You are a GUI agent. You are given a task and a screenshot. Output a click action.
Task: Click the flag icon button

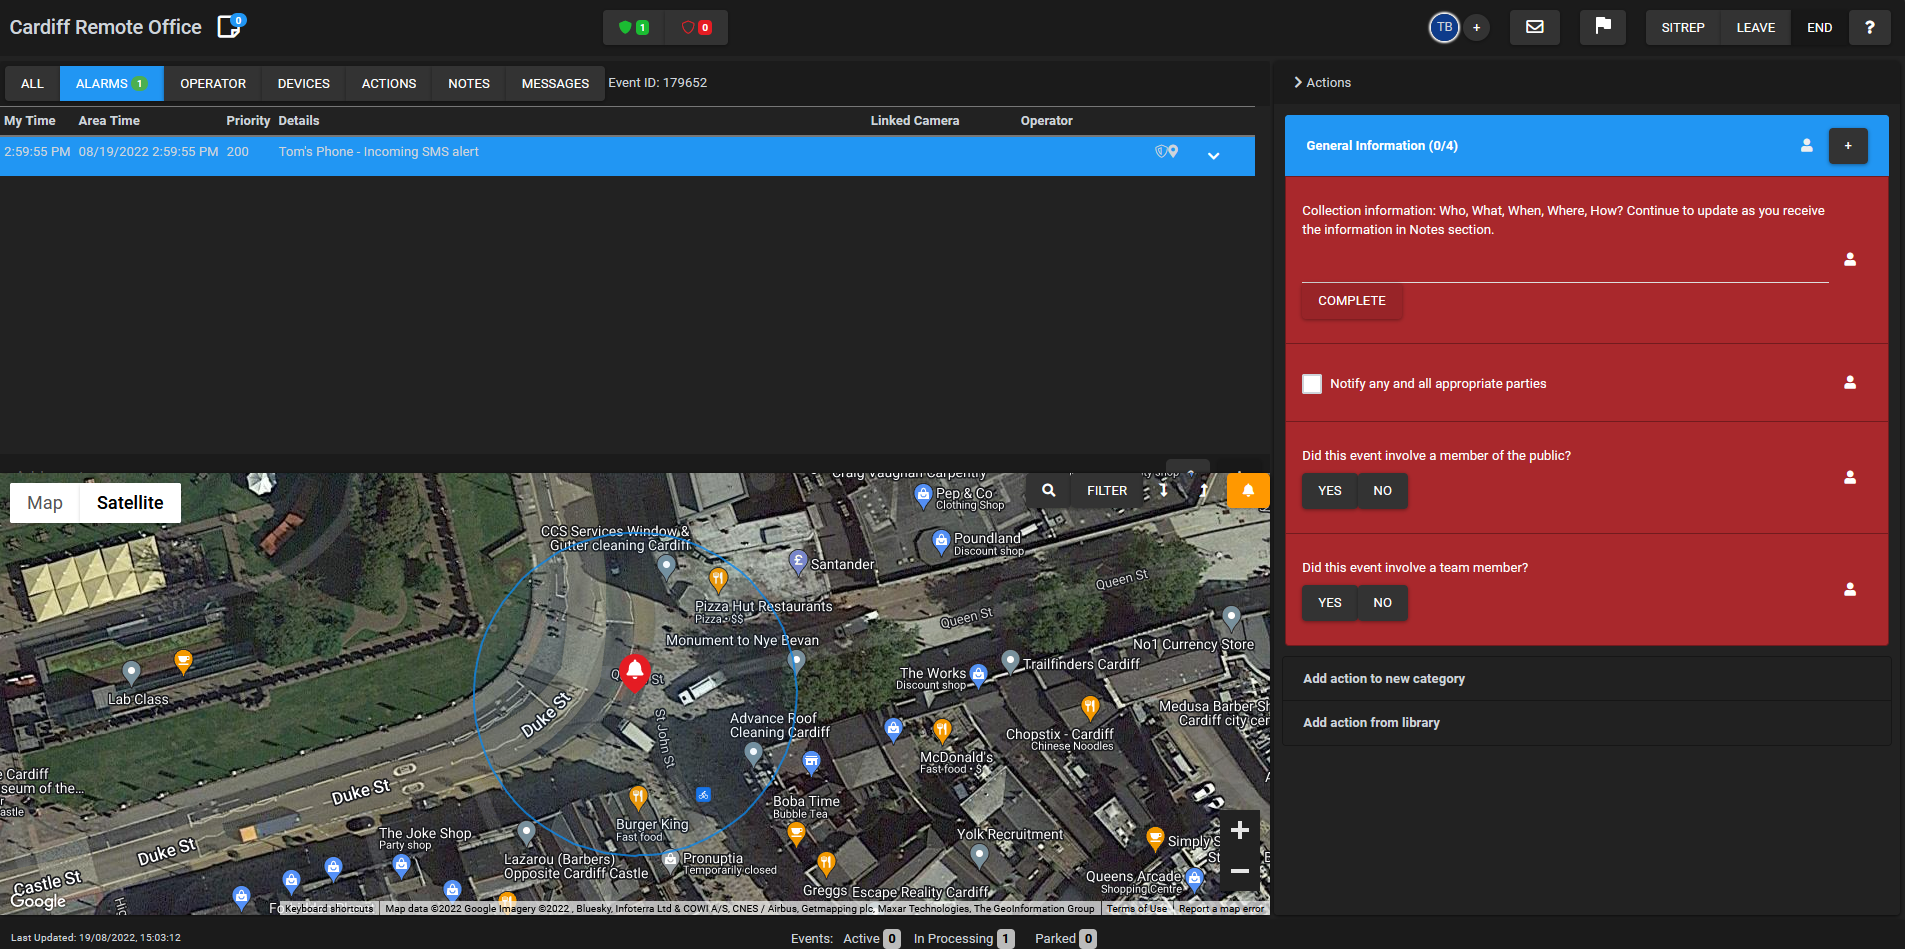1603,27
